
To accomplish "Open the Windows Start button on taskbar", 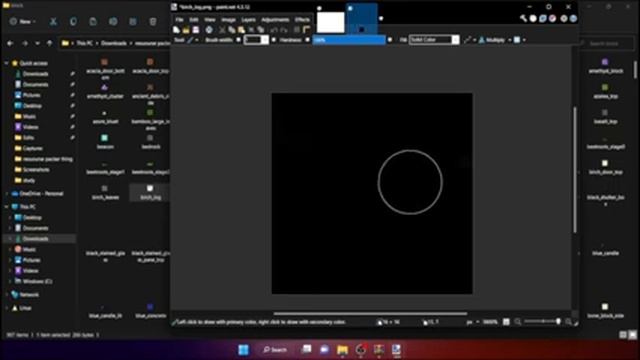I will click(243, 350).
